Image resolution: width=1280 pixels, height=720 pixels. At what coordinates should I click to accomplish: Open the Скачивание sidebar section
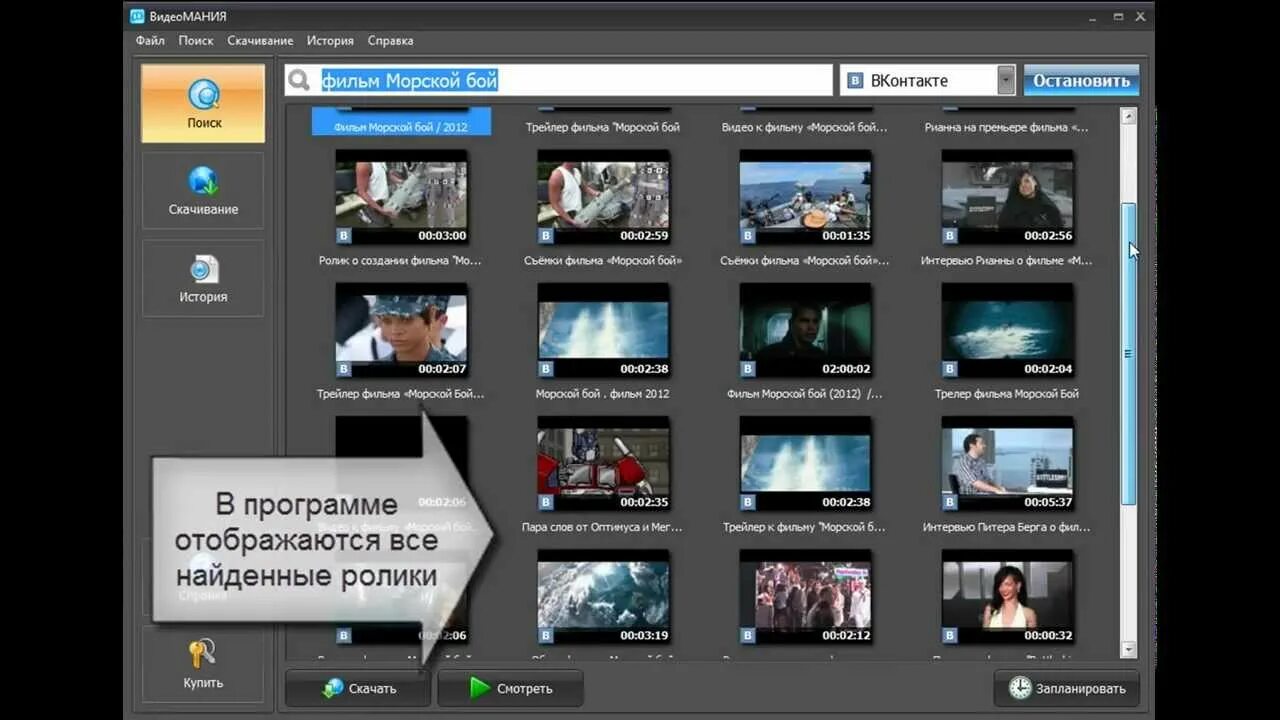203,190
